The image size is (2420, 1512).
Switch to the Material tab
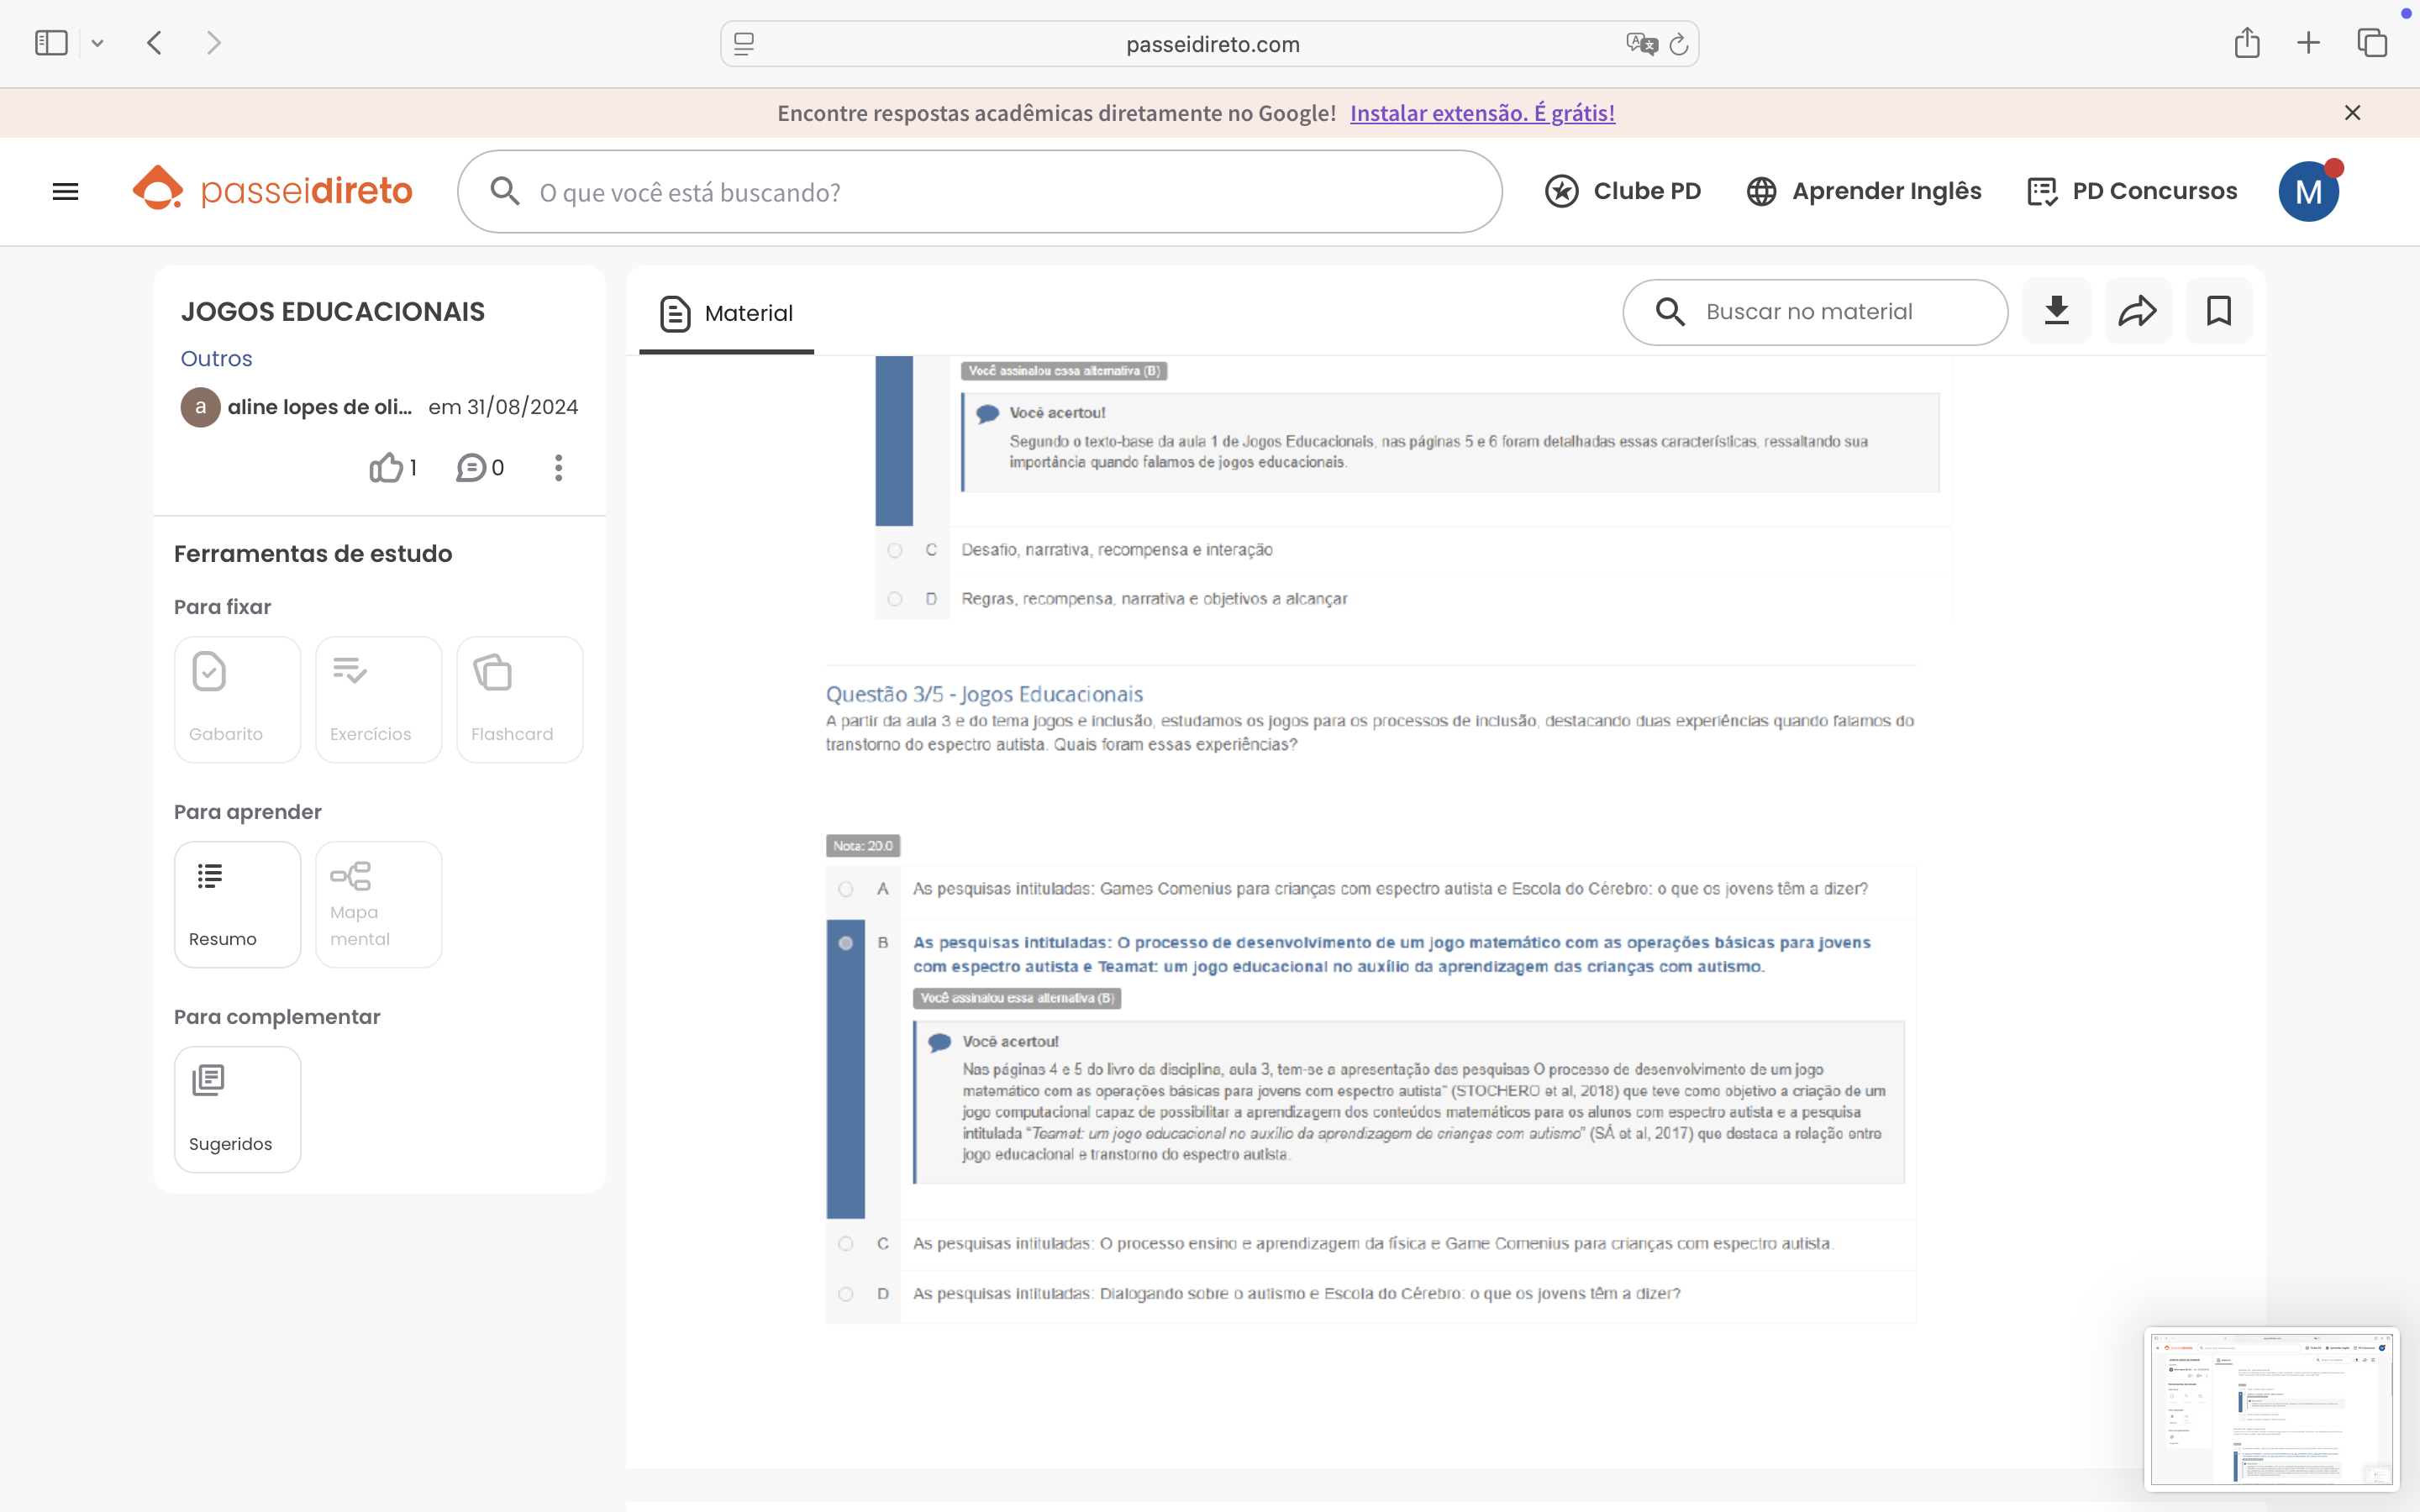(727, 313)
